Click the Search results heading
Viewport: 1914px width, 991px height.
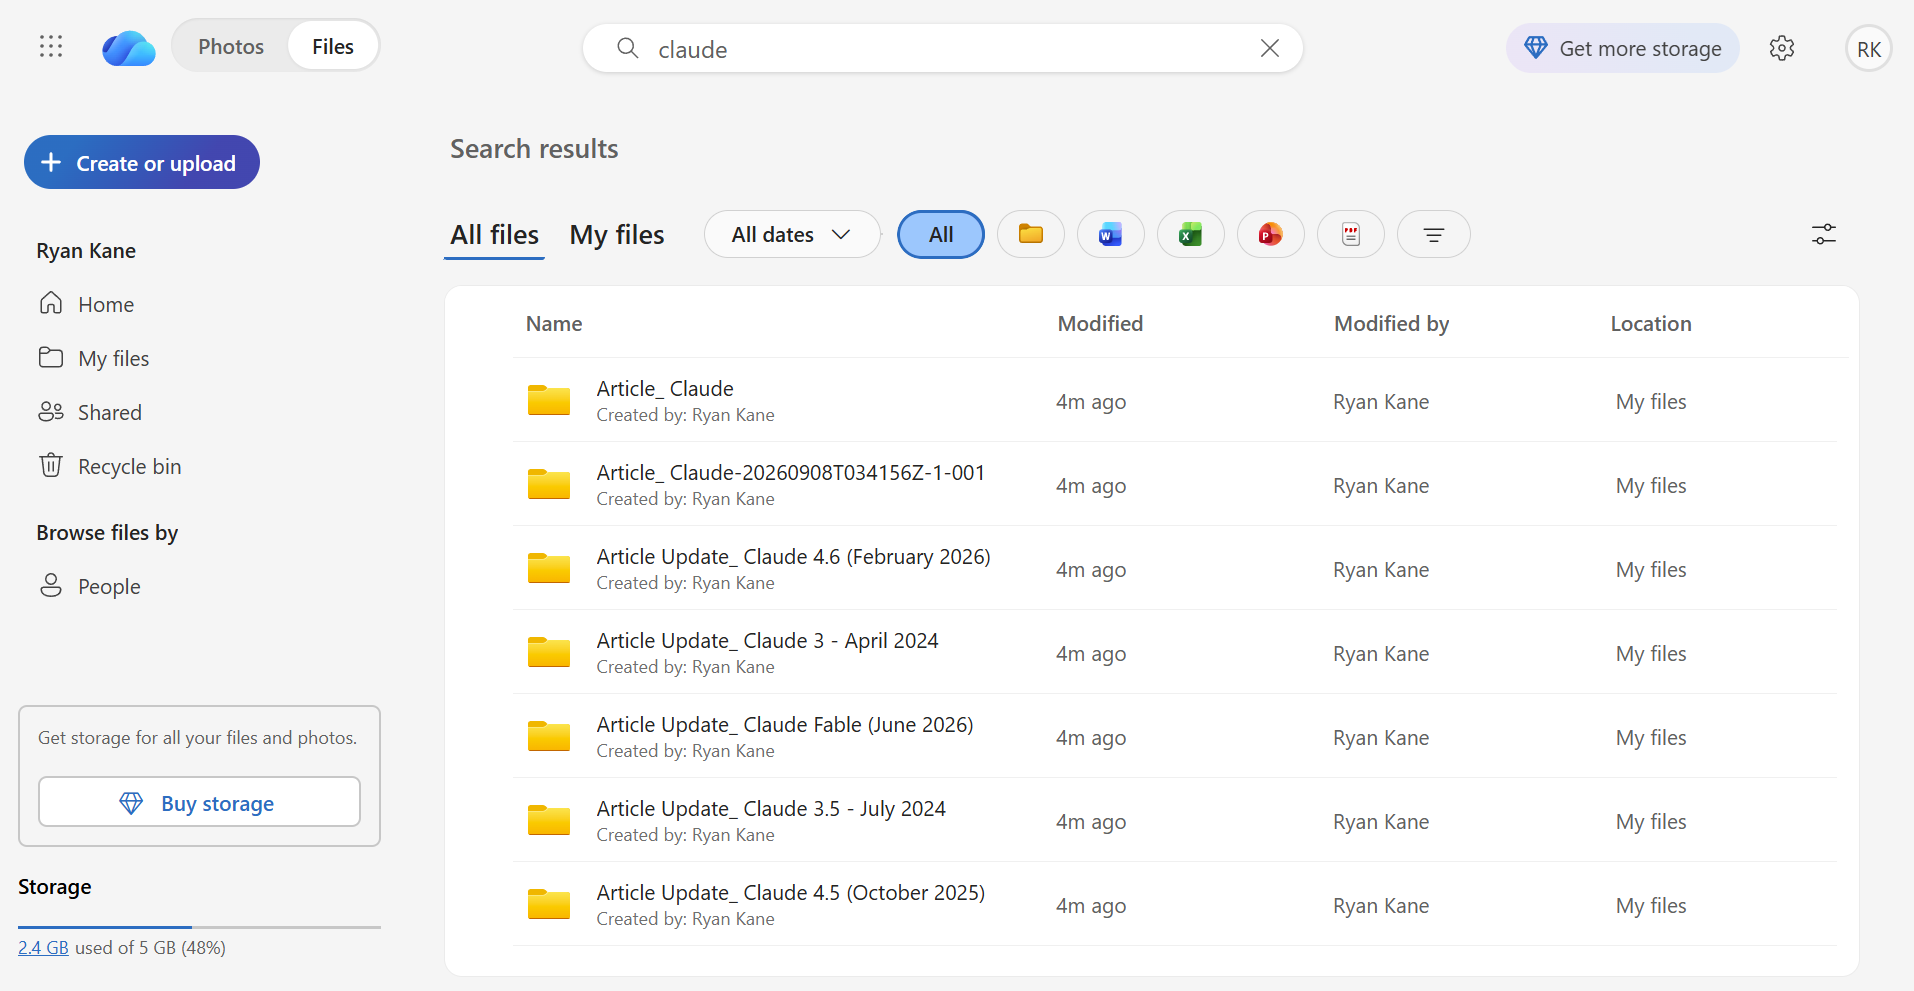coord(534,148)
